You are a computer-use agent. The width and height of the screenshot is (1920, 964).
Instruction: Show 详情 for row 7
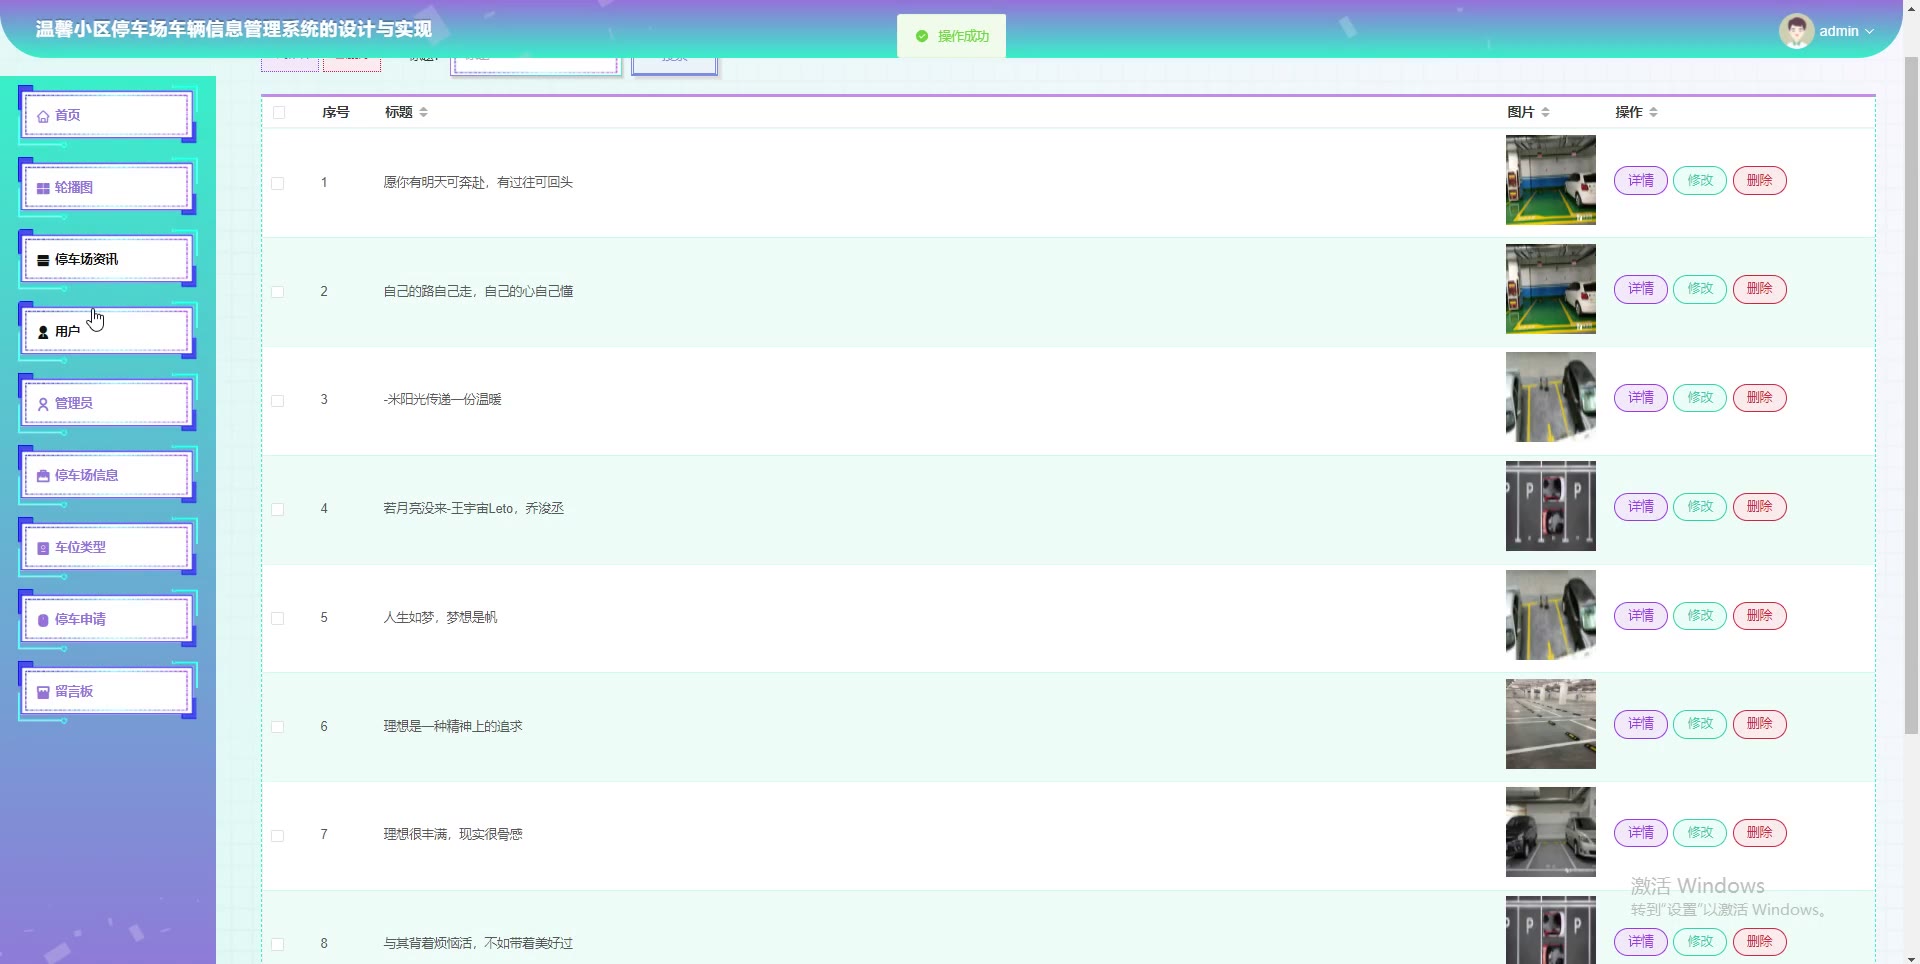coord(1641,833)
